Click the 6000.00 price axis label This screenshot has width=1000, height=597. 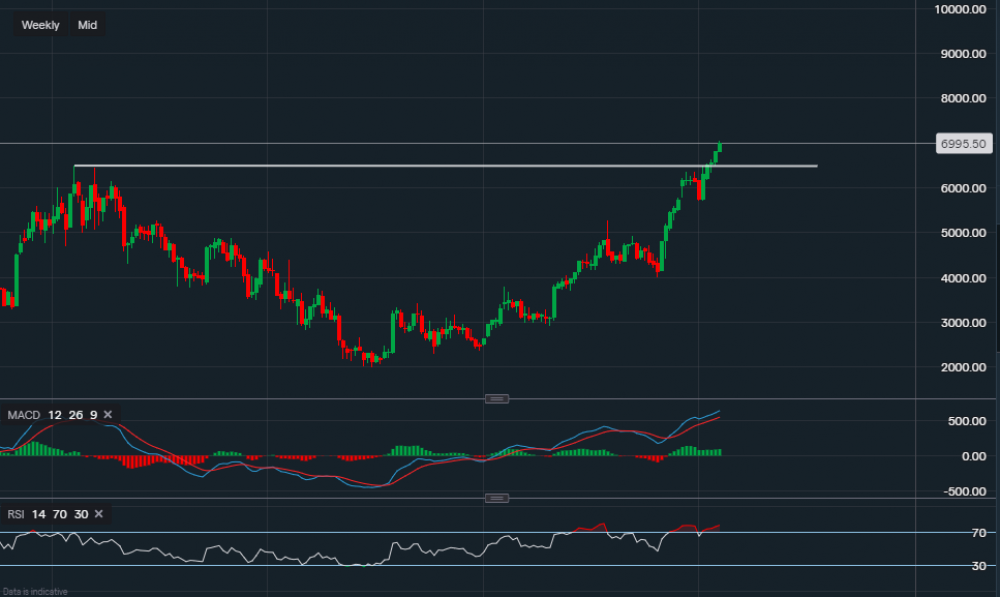[x=963, y=187]
